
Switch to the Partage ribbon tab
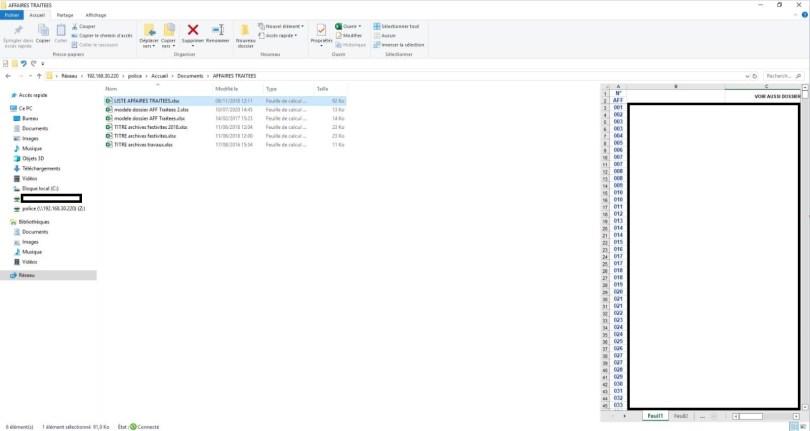click(x=65, y=15)
